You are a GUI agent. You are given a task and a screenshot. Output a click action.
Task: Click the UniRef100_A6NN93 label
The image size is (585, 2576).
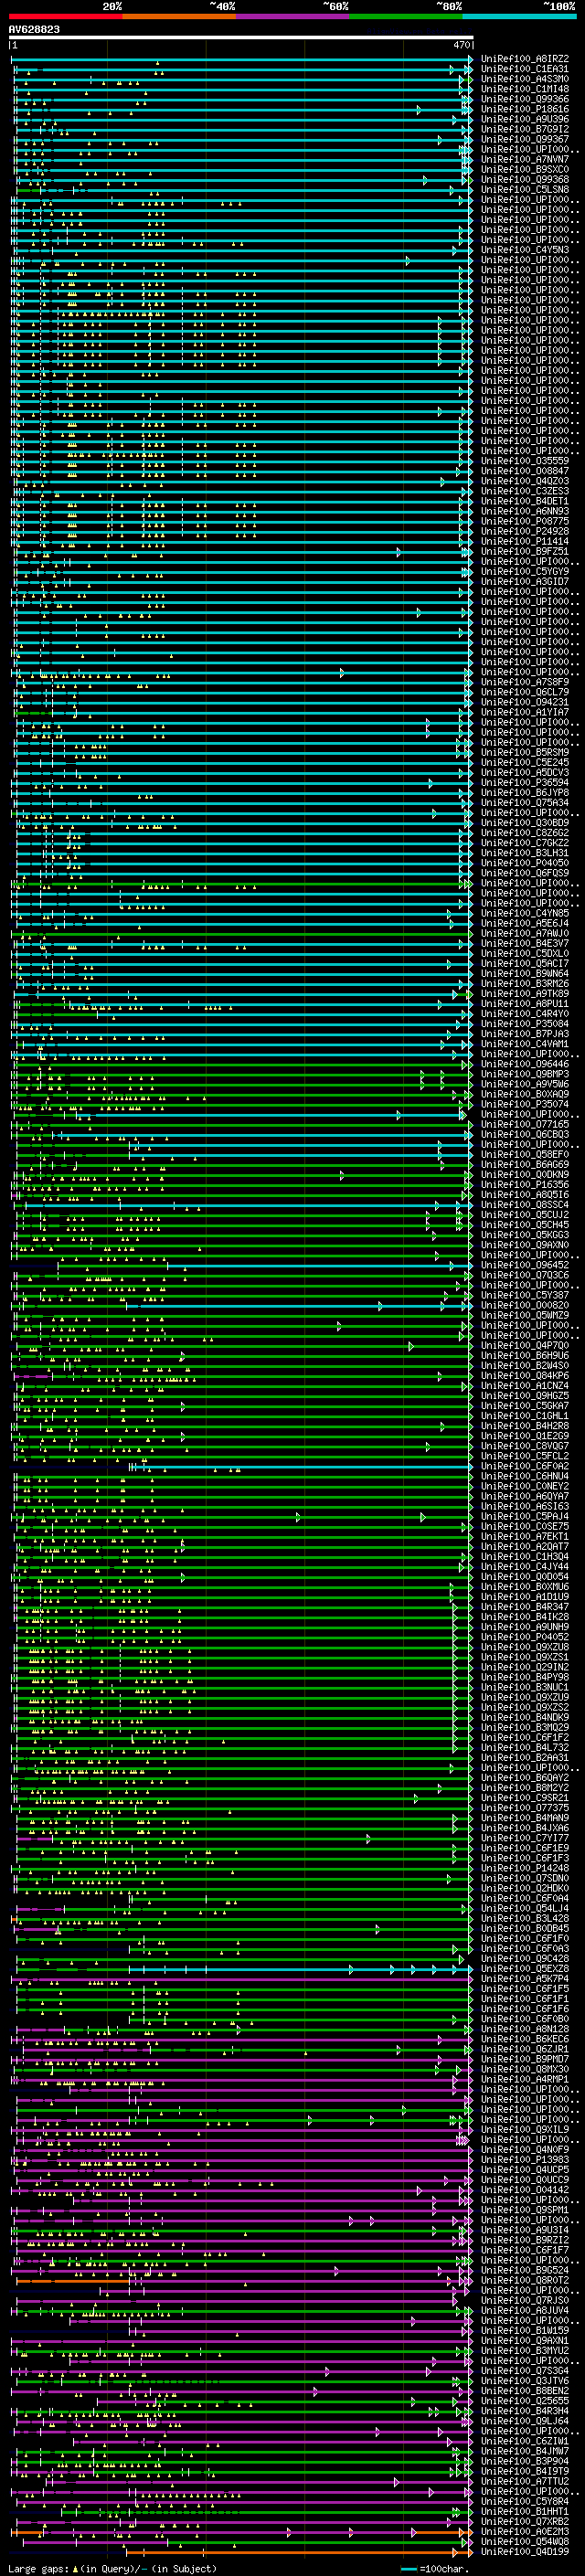(525, 511)
